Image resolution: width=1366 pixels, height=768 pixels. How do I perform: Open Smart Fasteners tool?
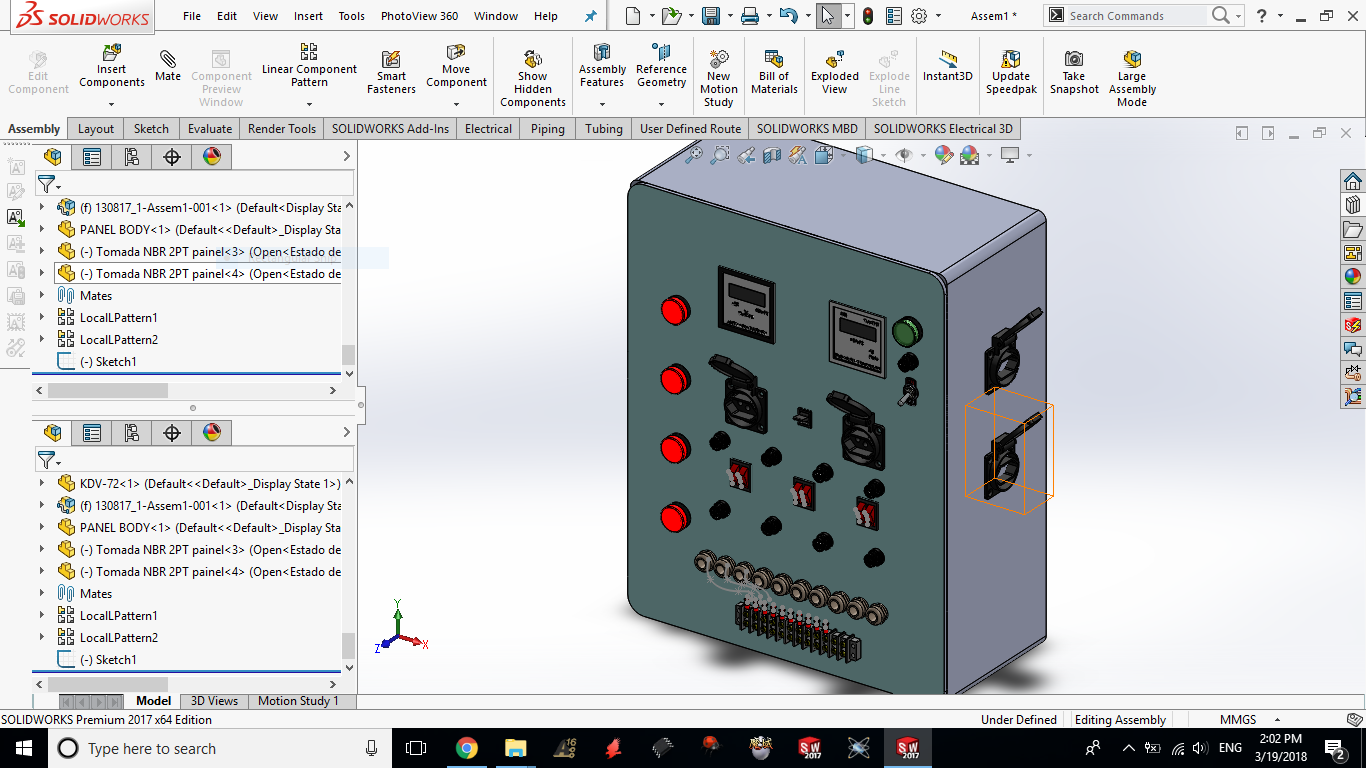click(x=391, y=72)
